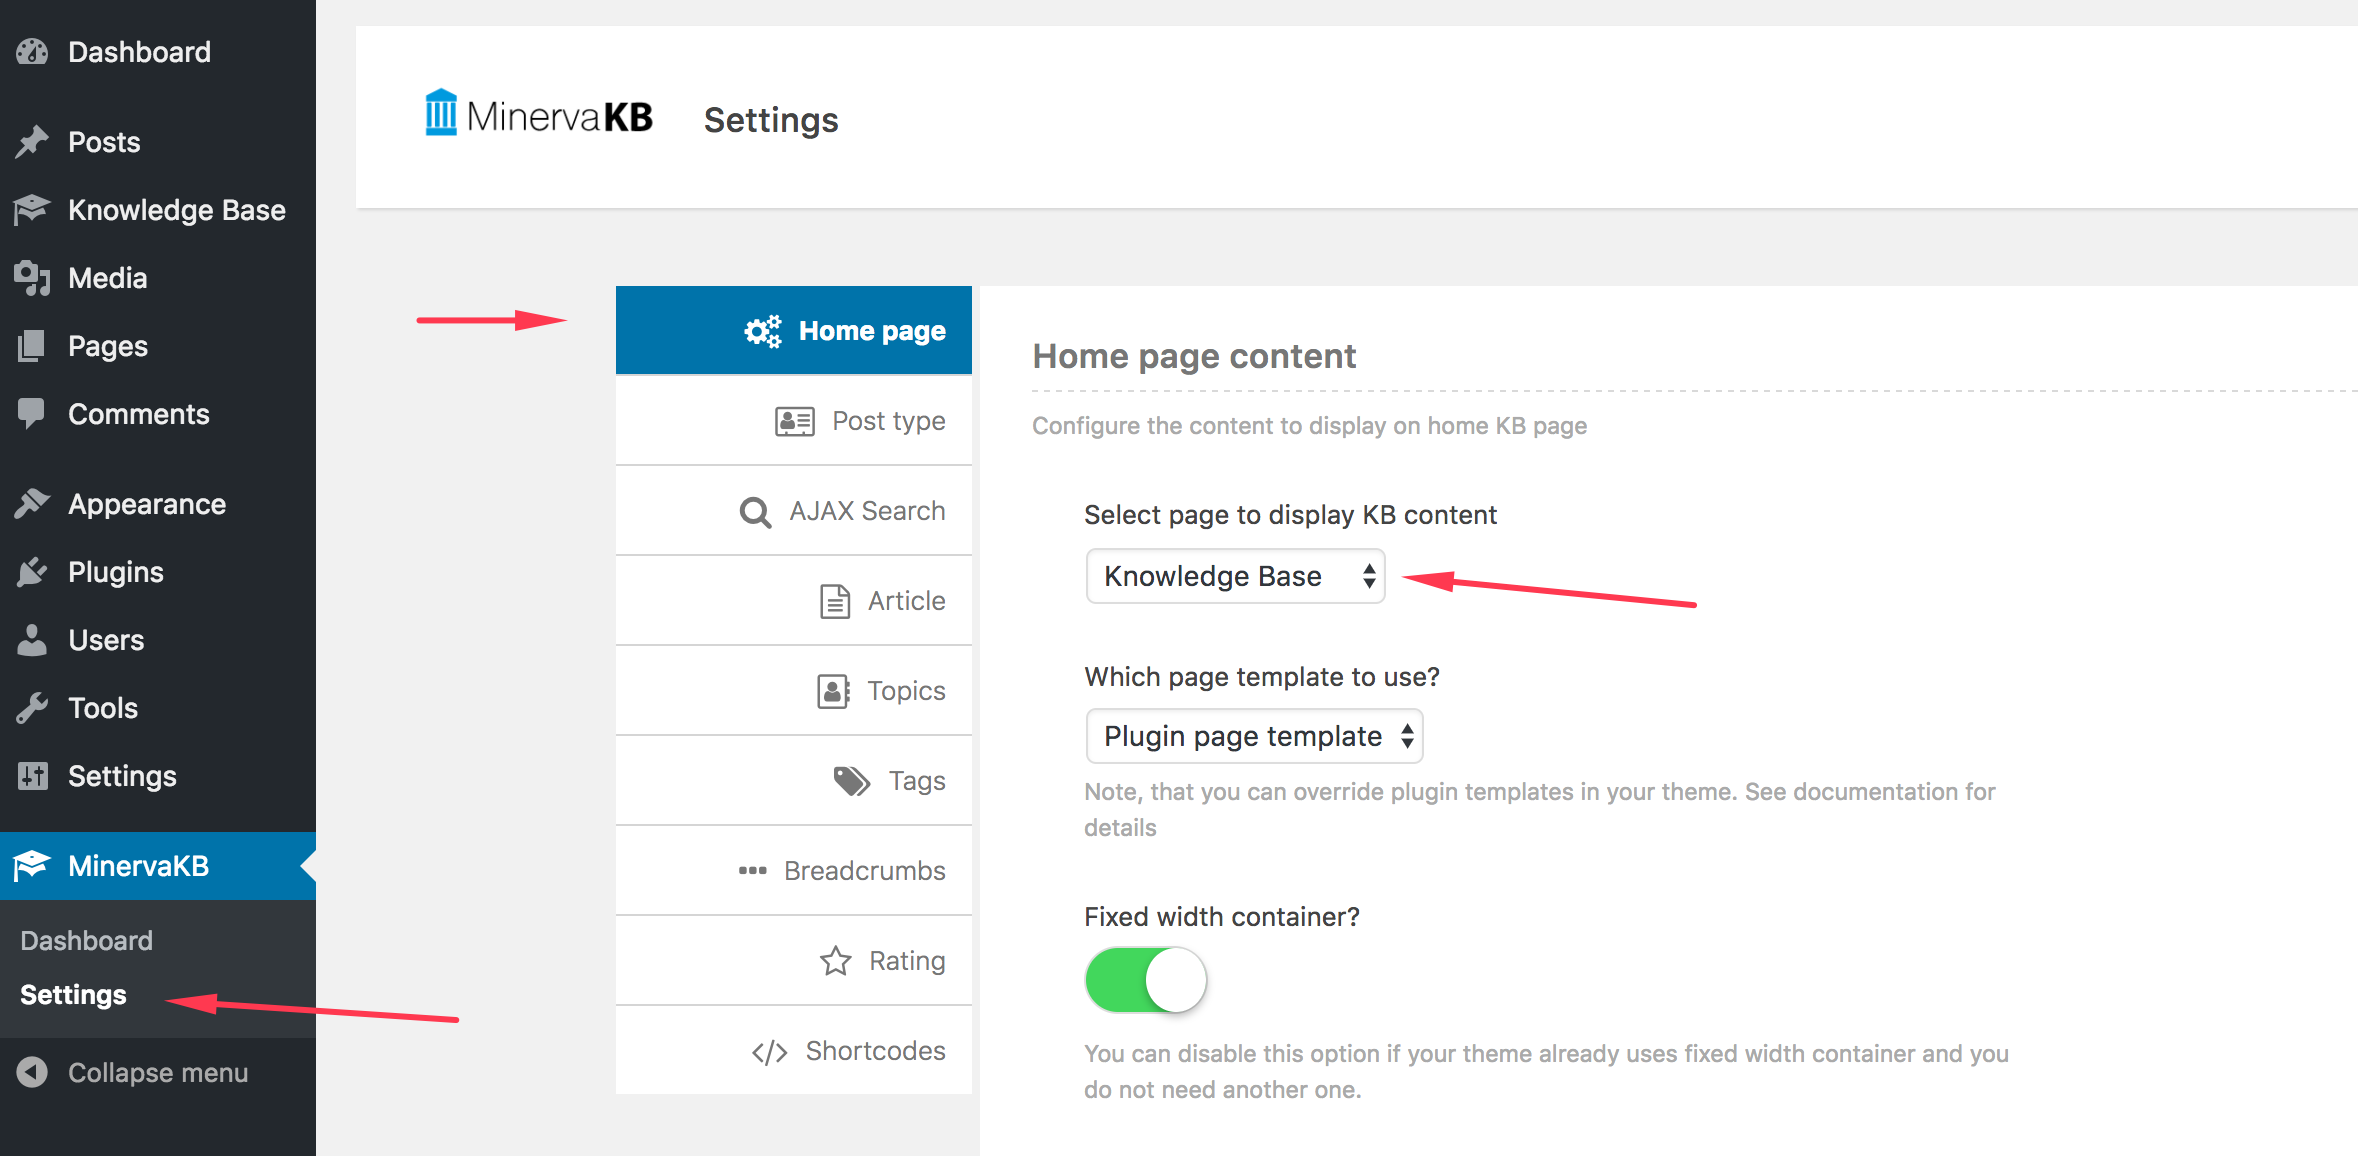Click the Collapse menu arrow icon
The image size is (2358, 1156).
coord(32,1072)
